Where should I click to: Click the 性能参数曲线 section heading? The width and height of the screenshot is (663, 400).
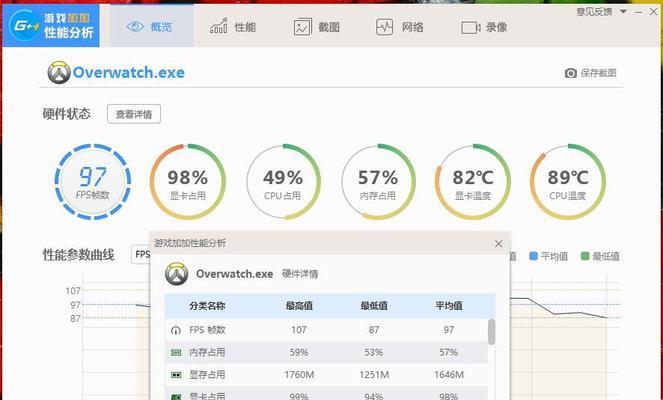click(78, 255)
